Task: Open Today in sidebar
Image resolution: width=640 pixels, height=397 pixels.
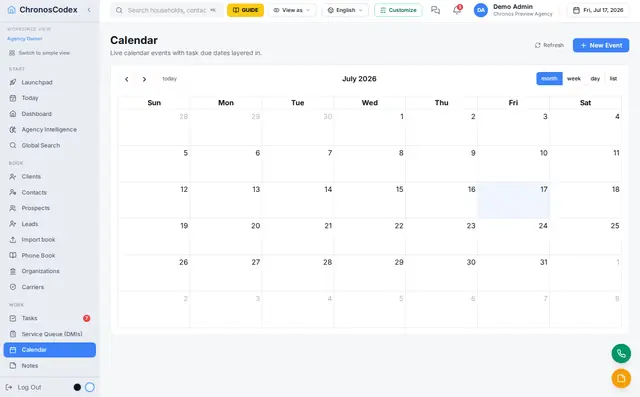Action: click(50, 98)
